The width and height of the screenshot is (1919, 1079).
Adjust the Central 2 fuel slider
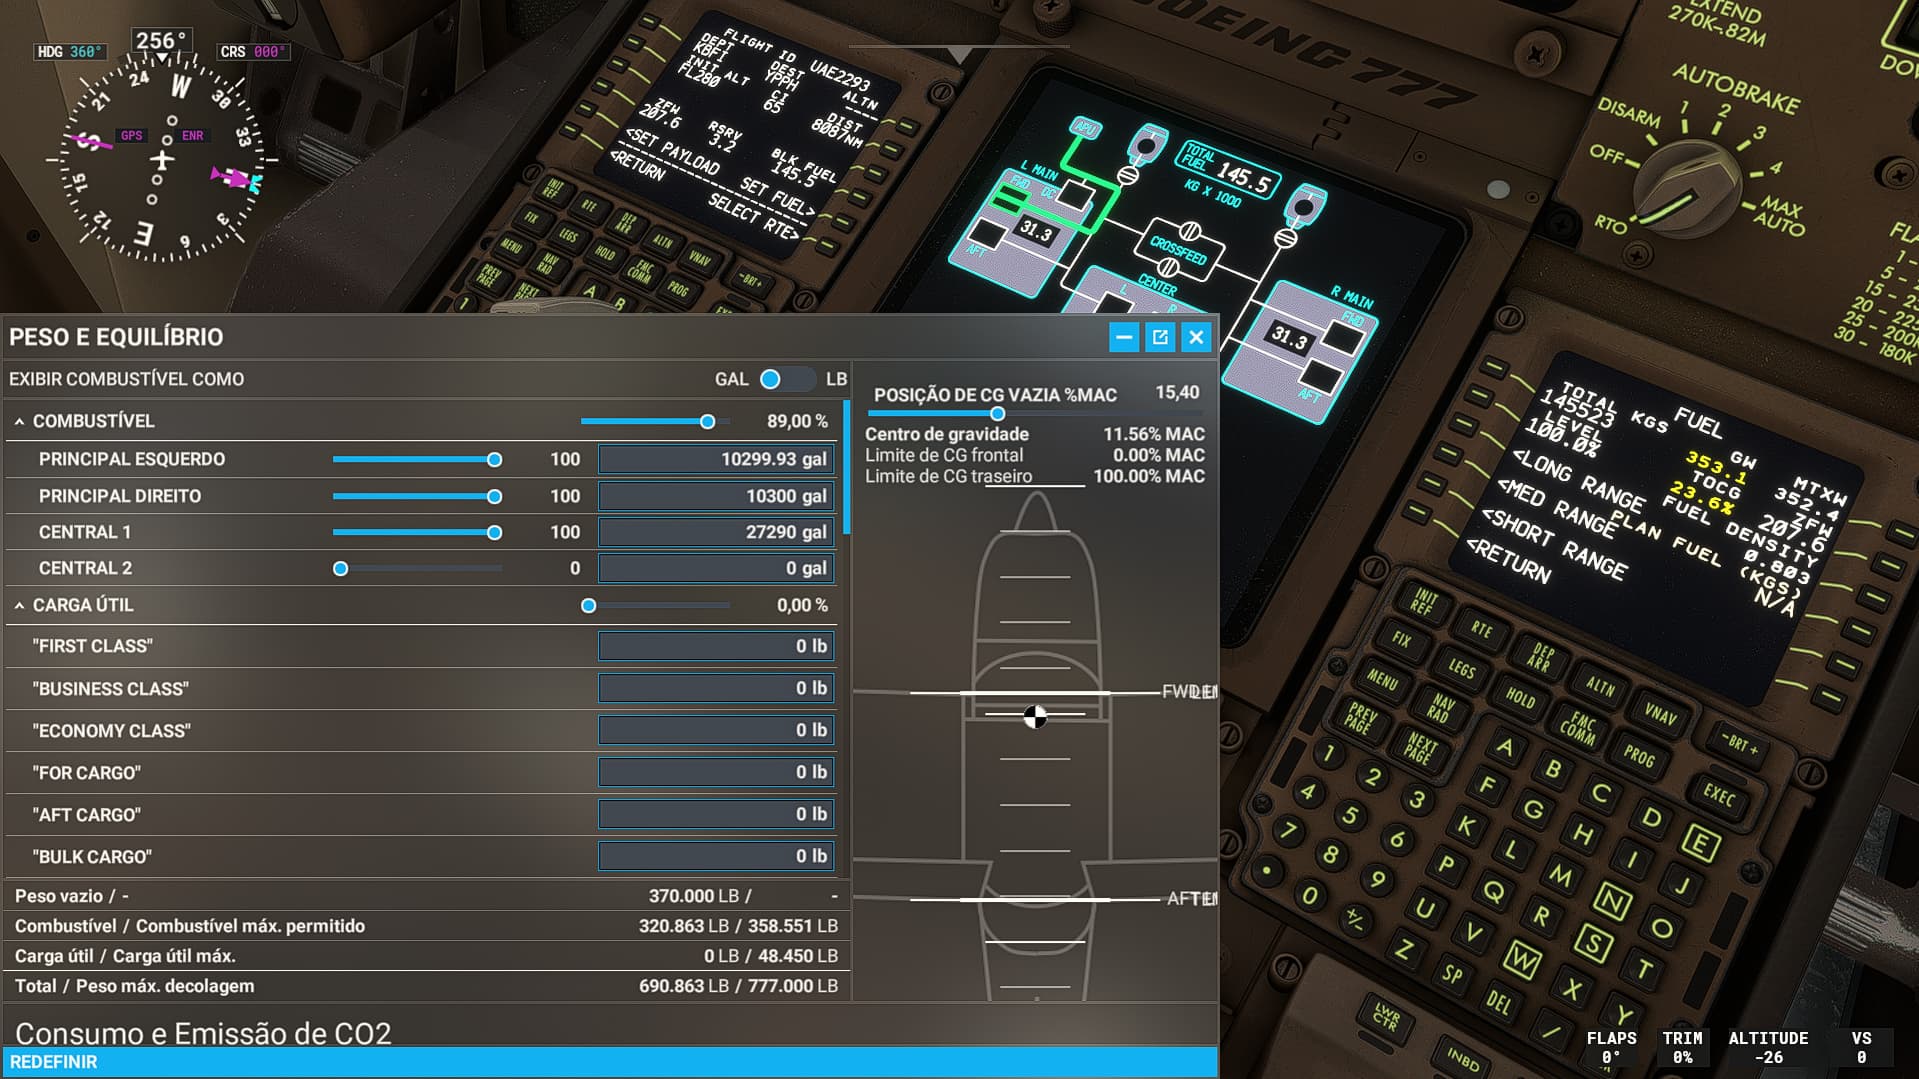341,569
